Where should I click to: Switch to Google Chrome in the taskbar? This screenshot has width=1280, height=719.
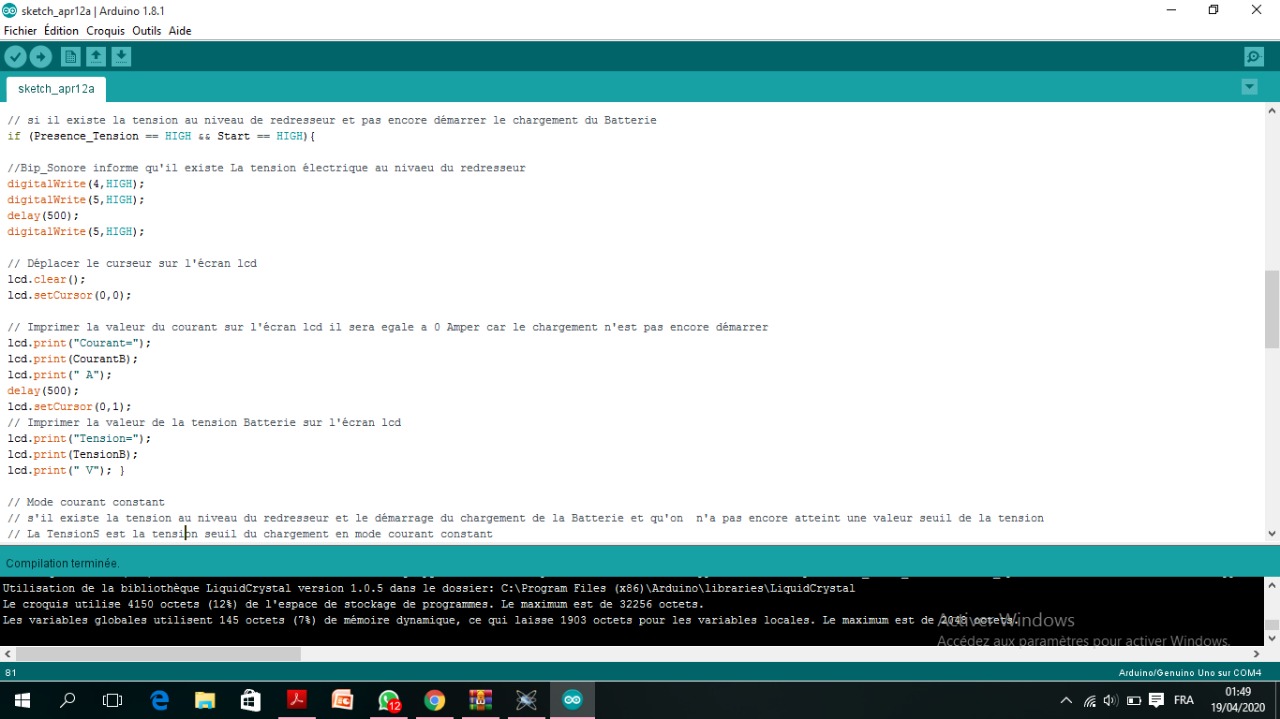coord(434,700)
